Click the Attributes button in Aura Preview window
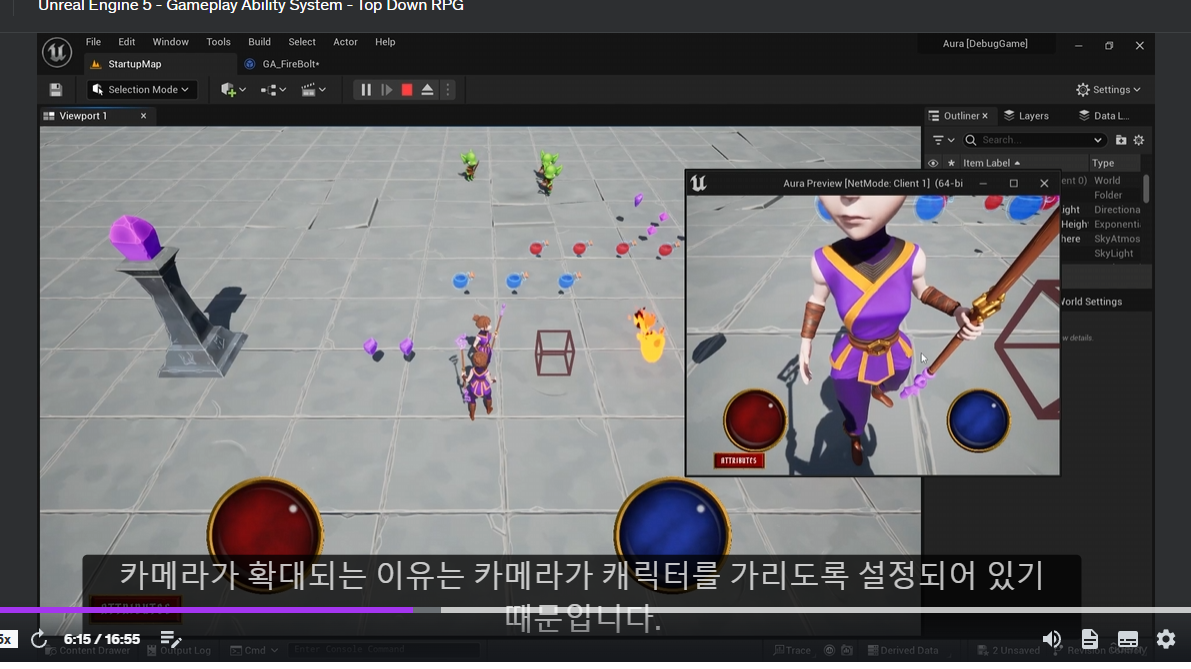1191x669 pixels. tap(739, 460)
